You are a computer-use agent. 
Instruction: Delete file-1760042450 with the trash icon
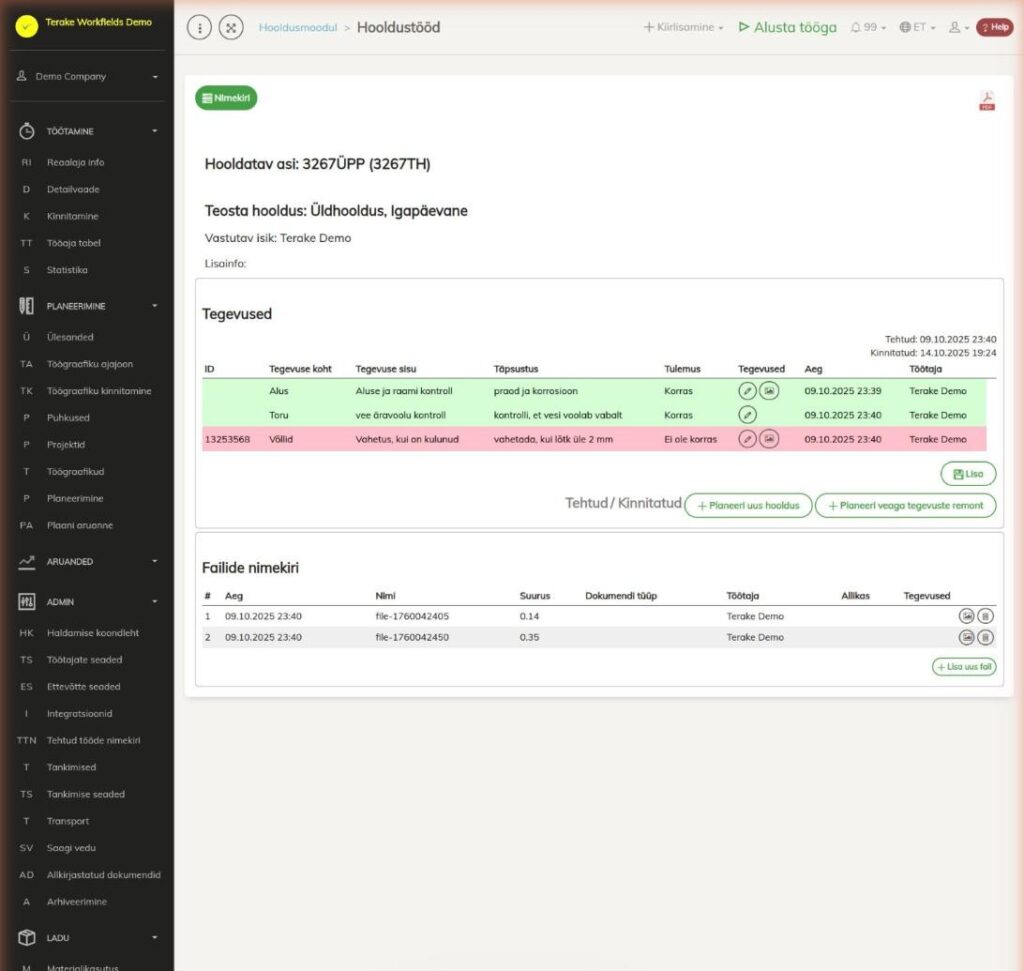(x=985, y=637)
